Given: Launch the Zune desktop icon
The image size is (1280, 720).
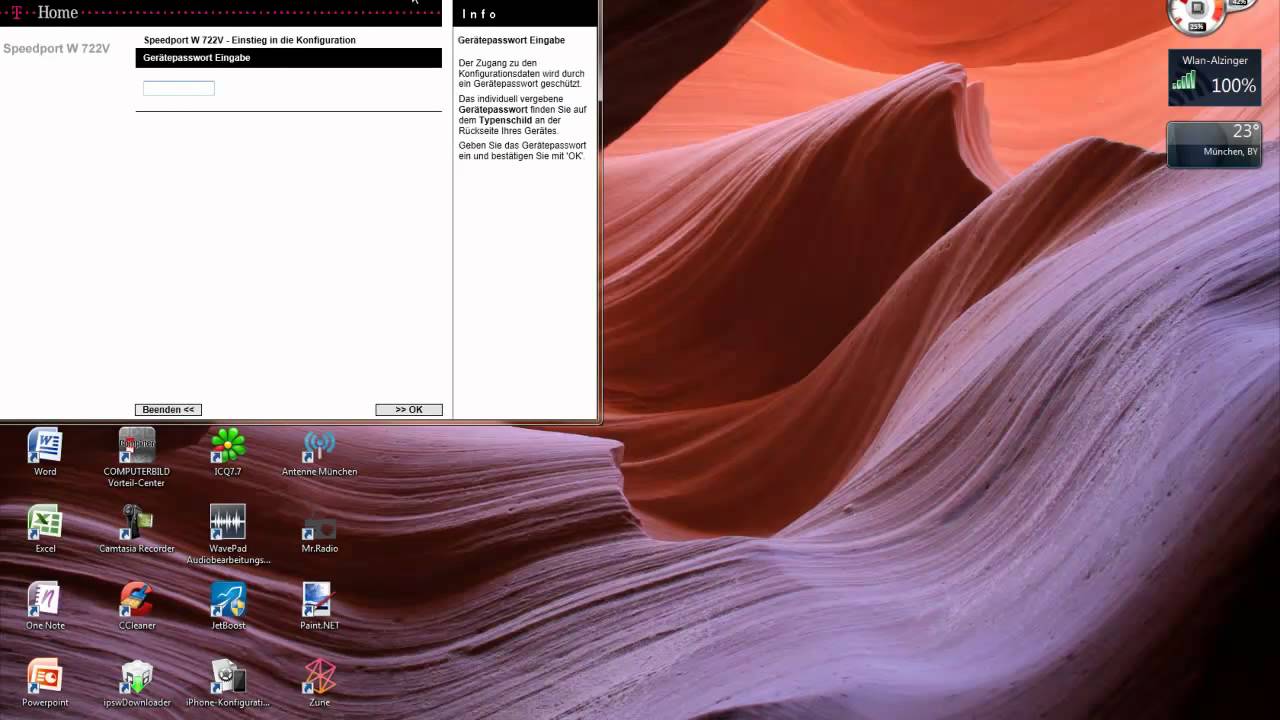Looking at the screenshot, I should coord(319,683).
